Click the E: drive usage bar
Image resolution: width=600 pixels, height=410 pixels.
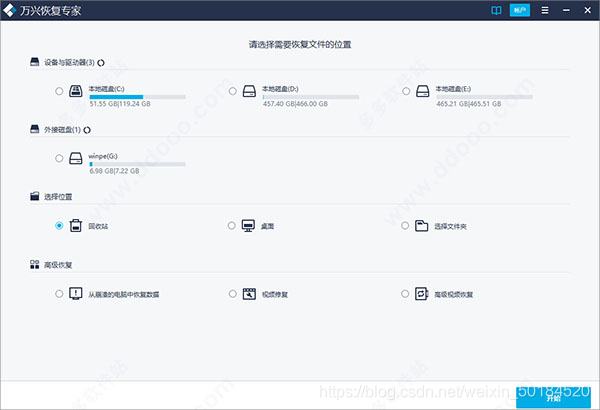pyautogui.click(x=484, y=97)
